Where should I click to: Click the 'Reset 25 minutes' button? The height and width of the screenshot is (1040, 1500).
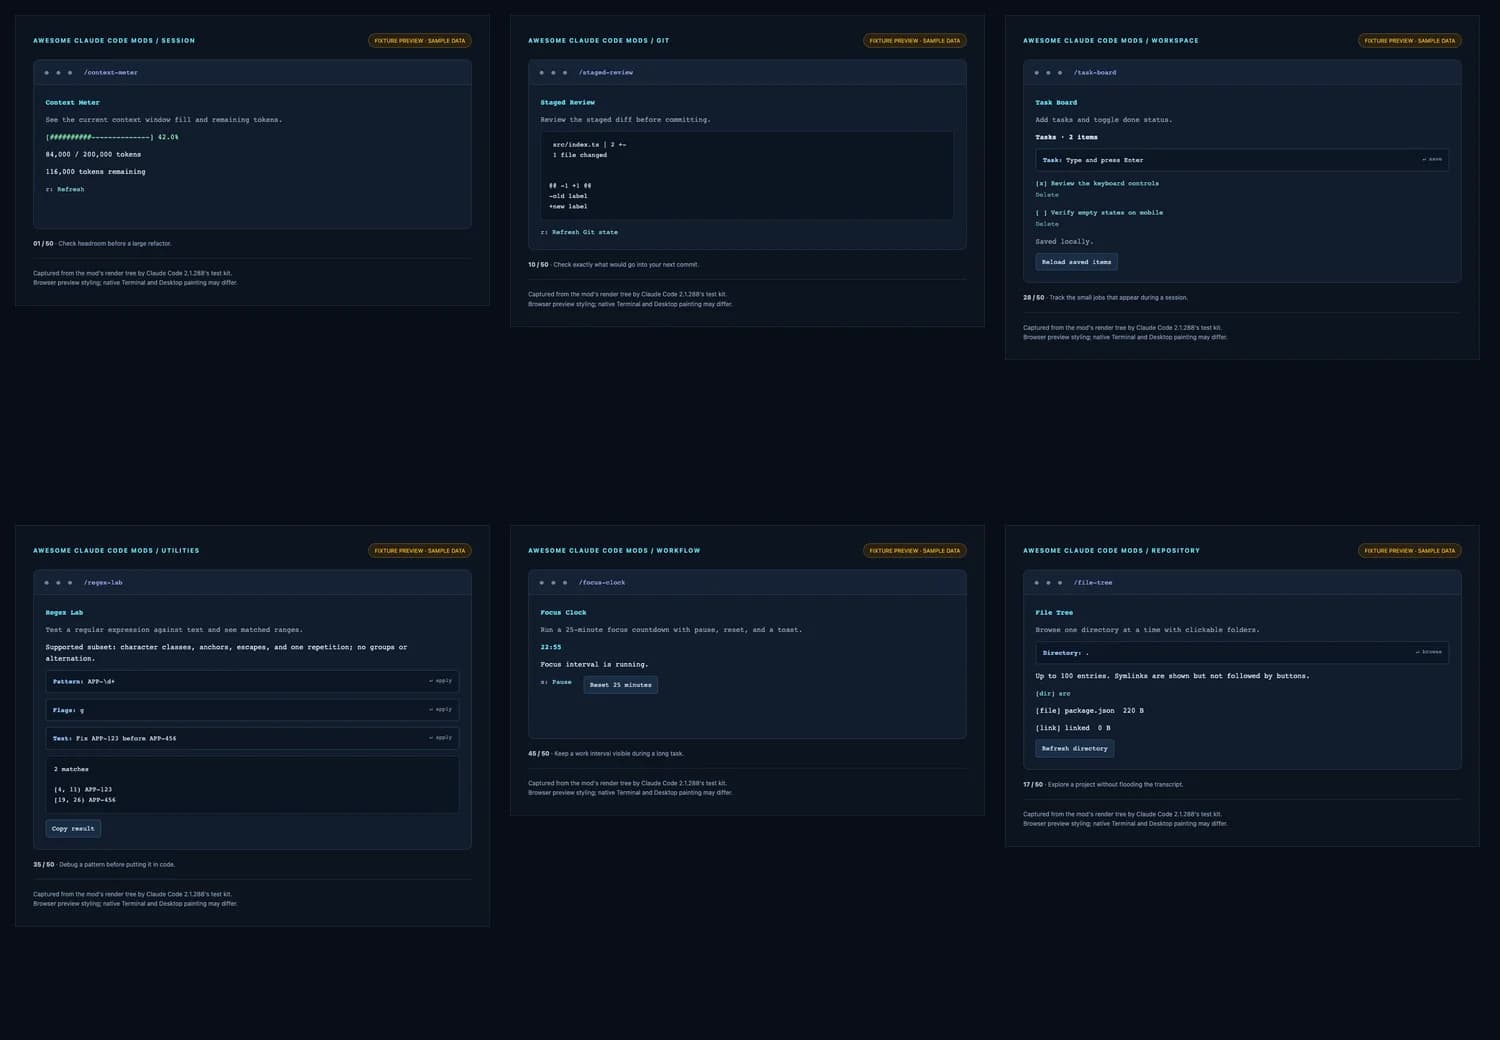pos(620,685)
